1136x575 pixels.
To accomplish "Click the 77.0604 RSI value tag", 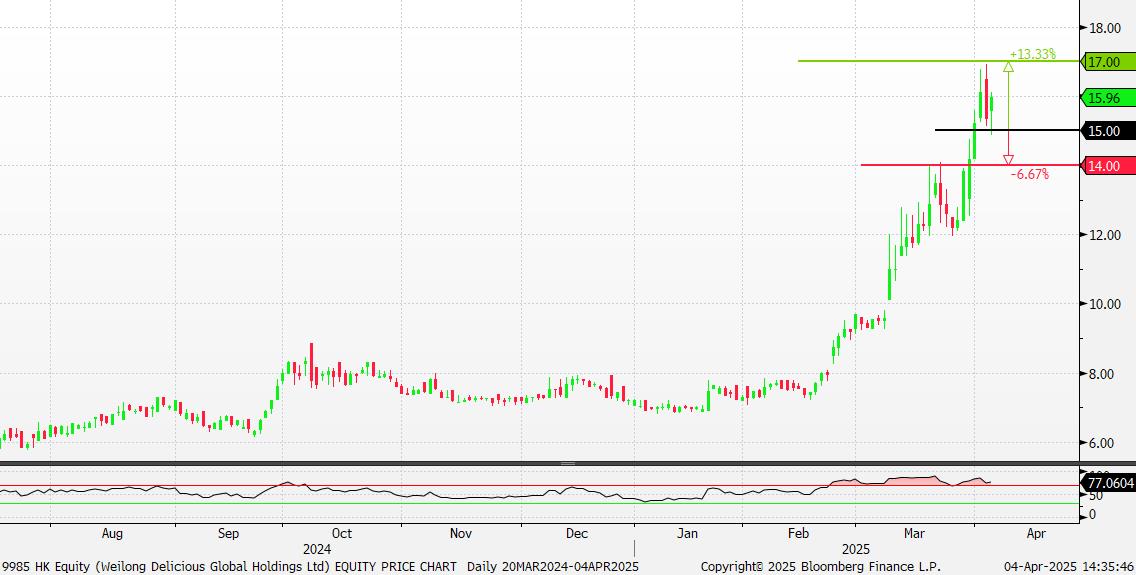I will coord(1109,483).
